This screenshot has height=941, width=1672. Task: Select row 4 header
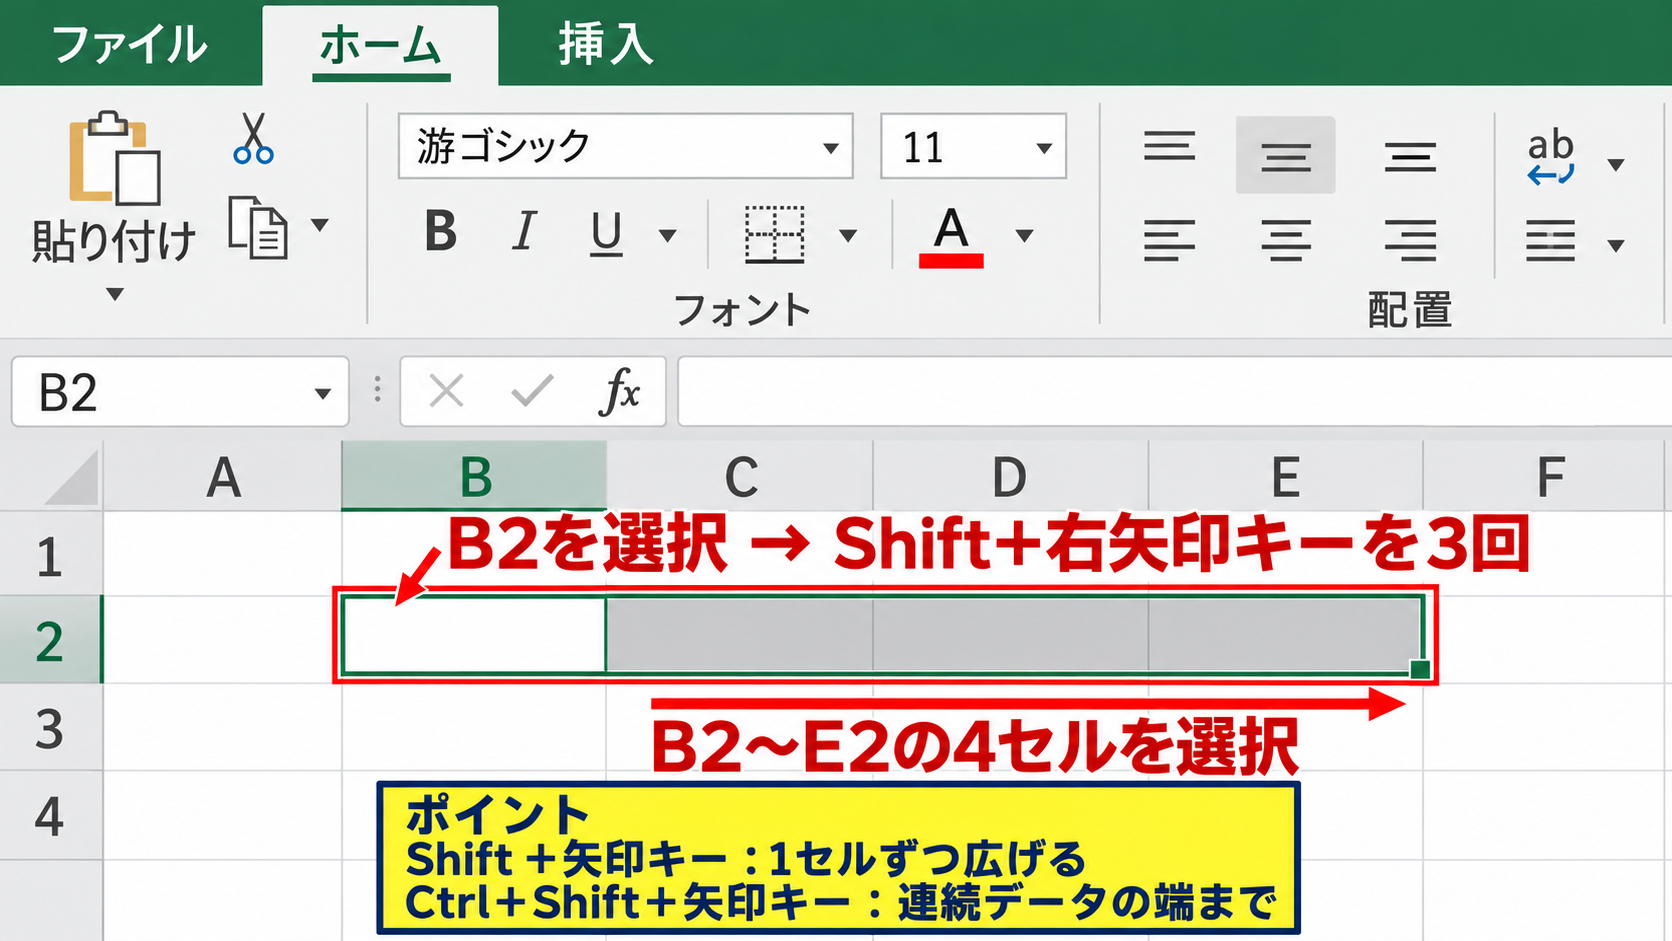pos(50,814)
